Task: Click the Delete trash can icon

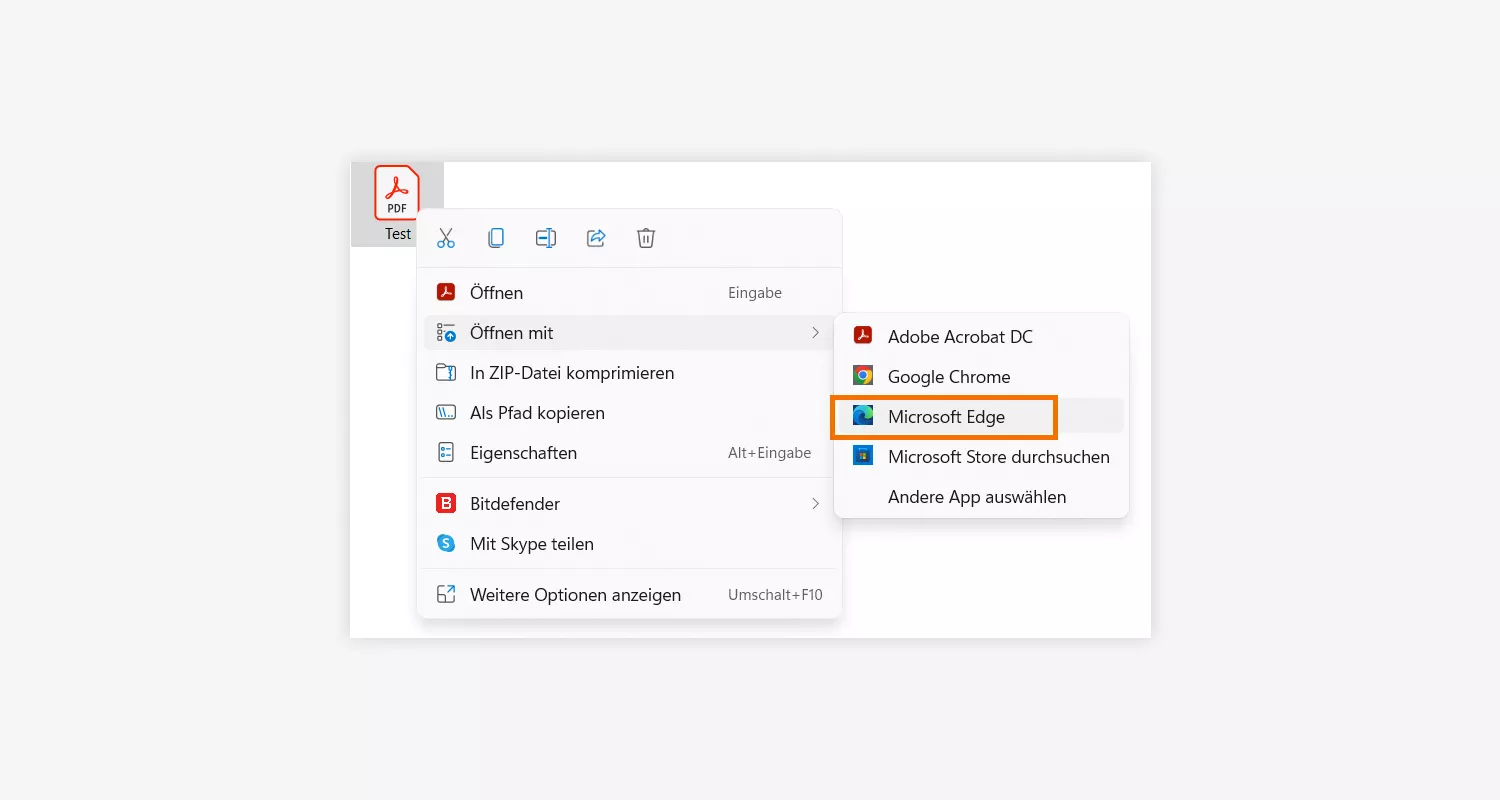Action: (646, 238)
